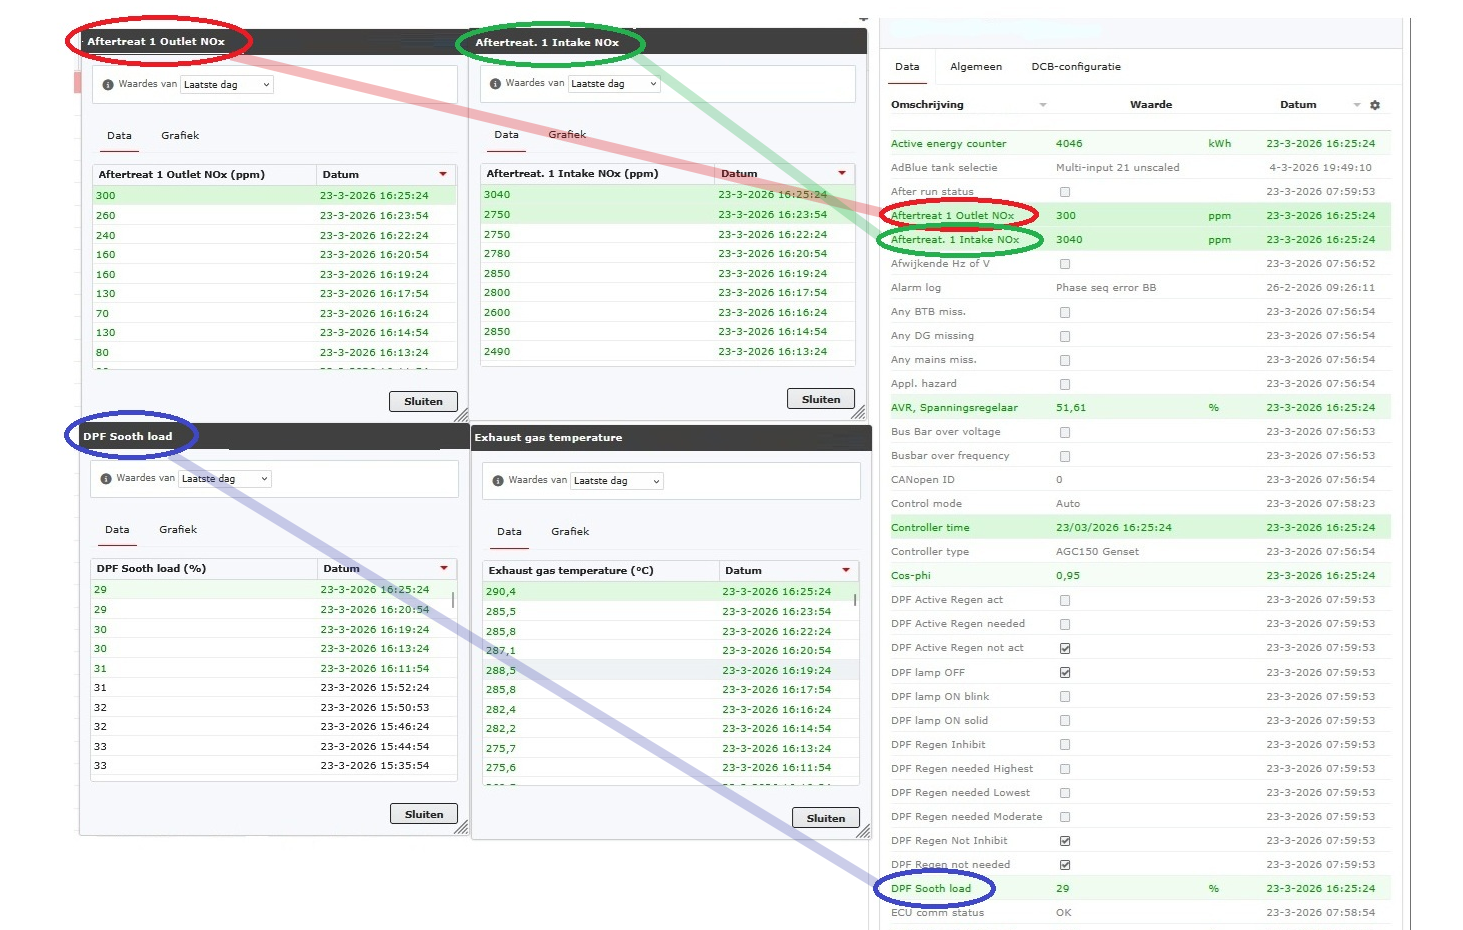Uncheck the DPF Regen Not Inhibit checkbox
The width and height of the screenshot is (1463, 930).
click(1065, 841)
